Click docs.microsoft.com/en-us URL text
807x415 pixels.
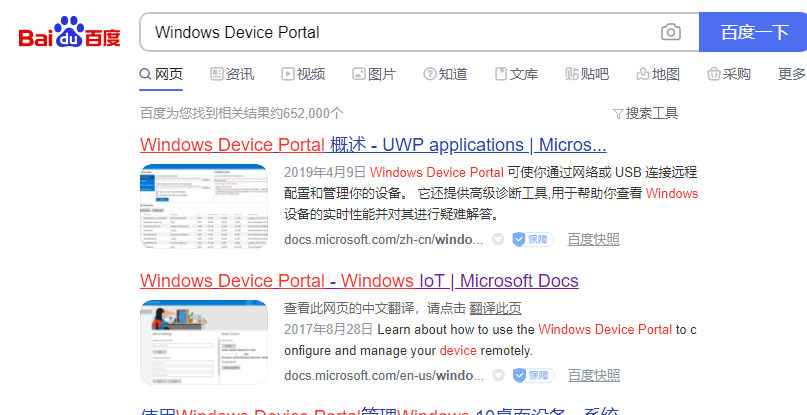[384, 375]
